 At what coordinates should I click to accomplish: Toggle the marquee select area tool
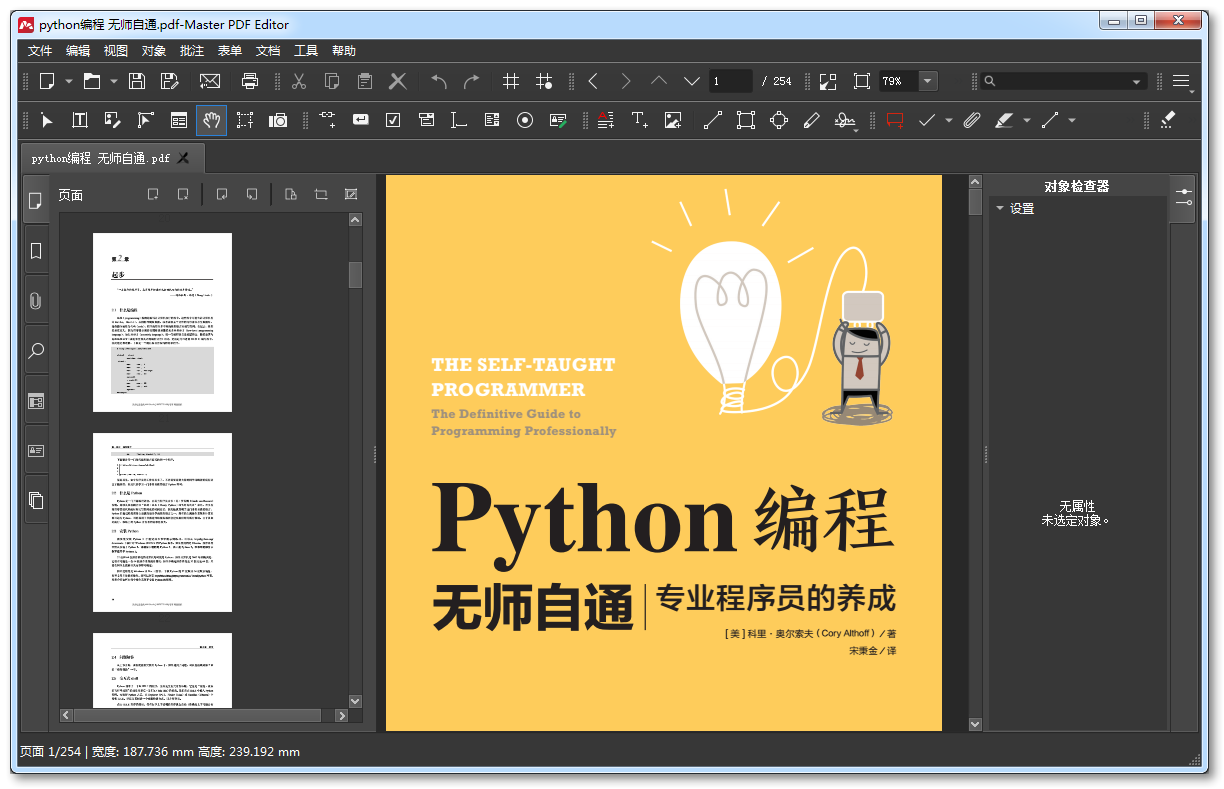pyautogui.click(x=245, y=120)
